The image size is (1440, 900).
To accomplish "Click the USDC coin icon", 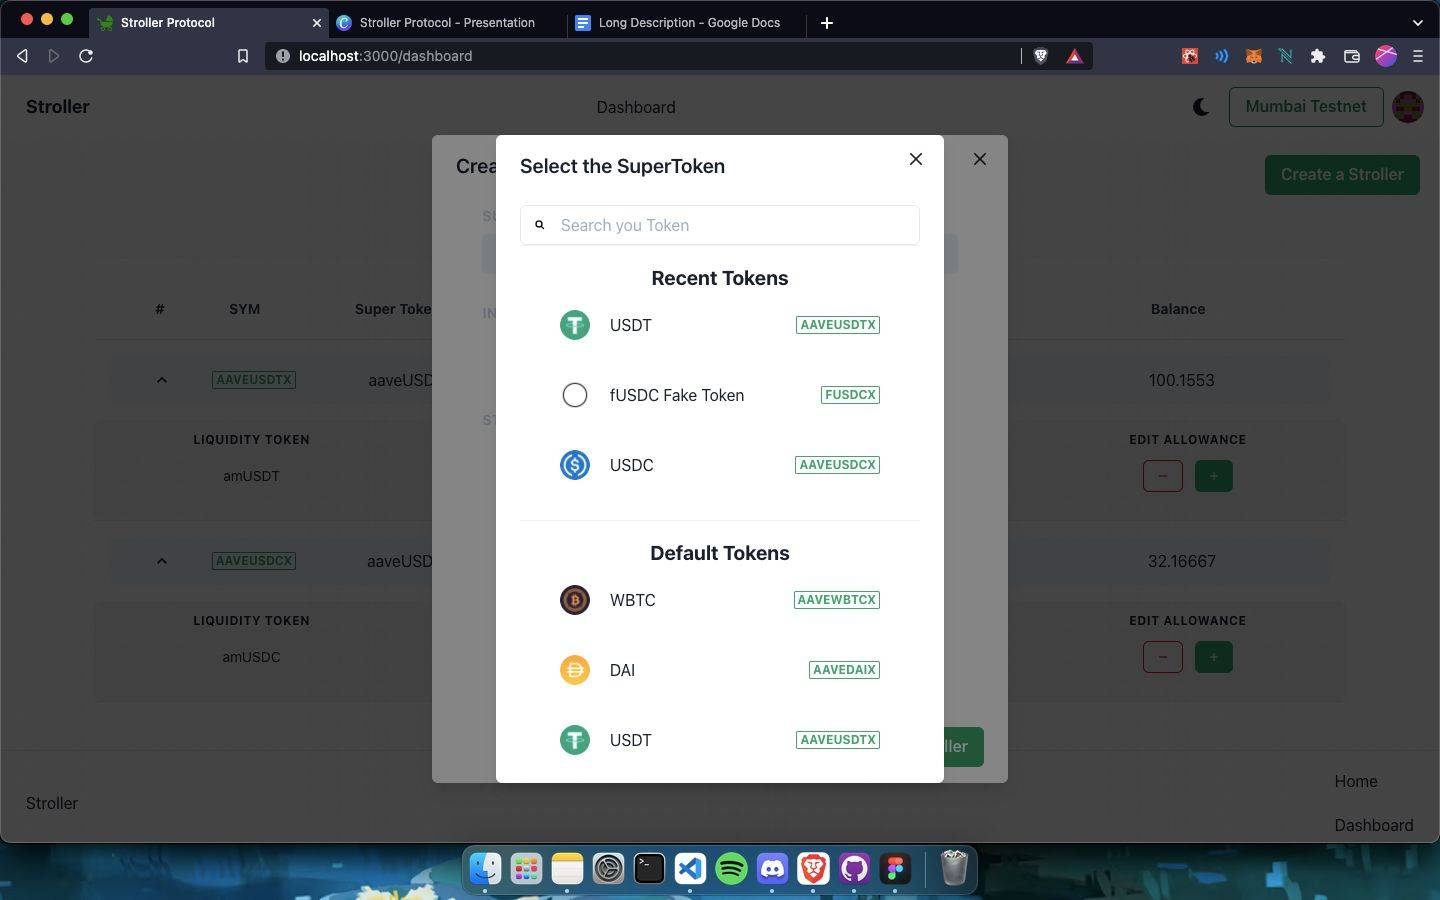I will click(574, 465).
